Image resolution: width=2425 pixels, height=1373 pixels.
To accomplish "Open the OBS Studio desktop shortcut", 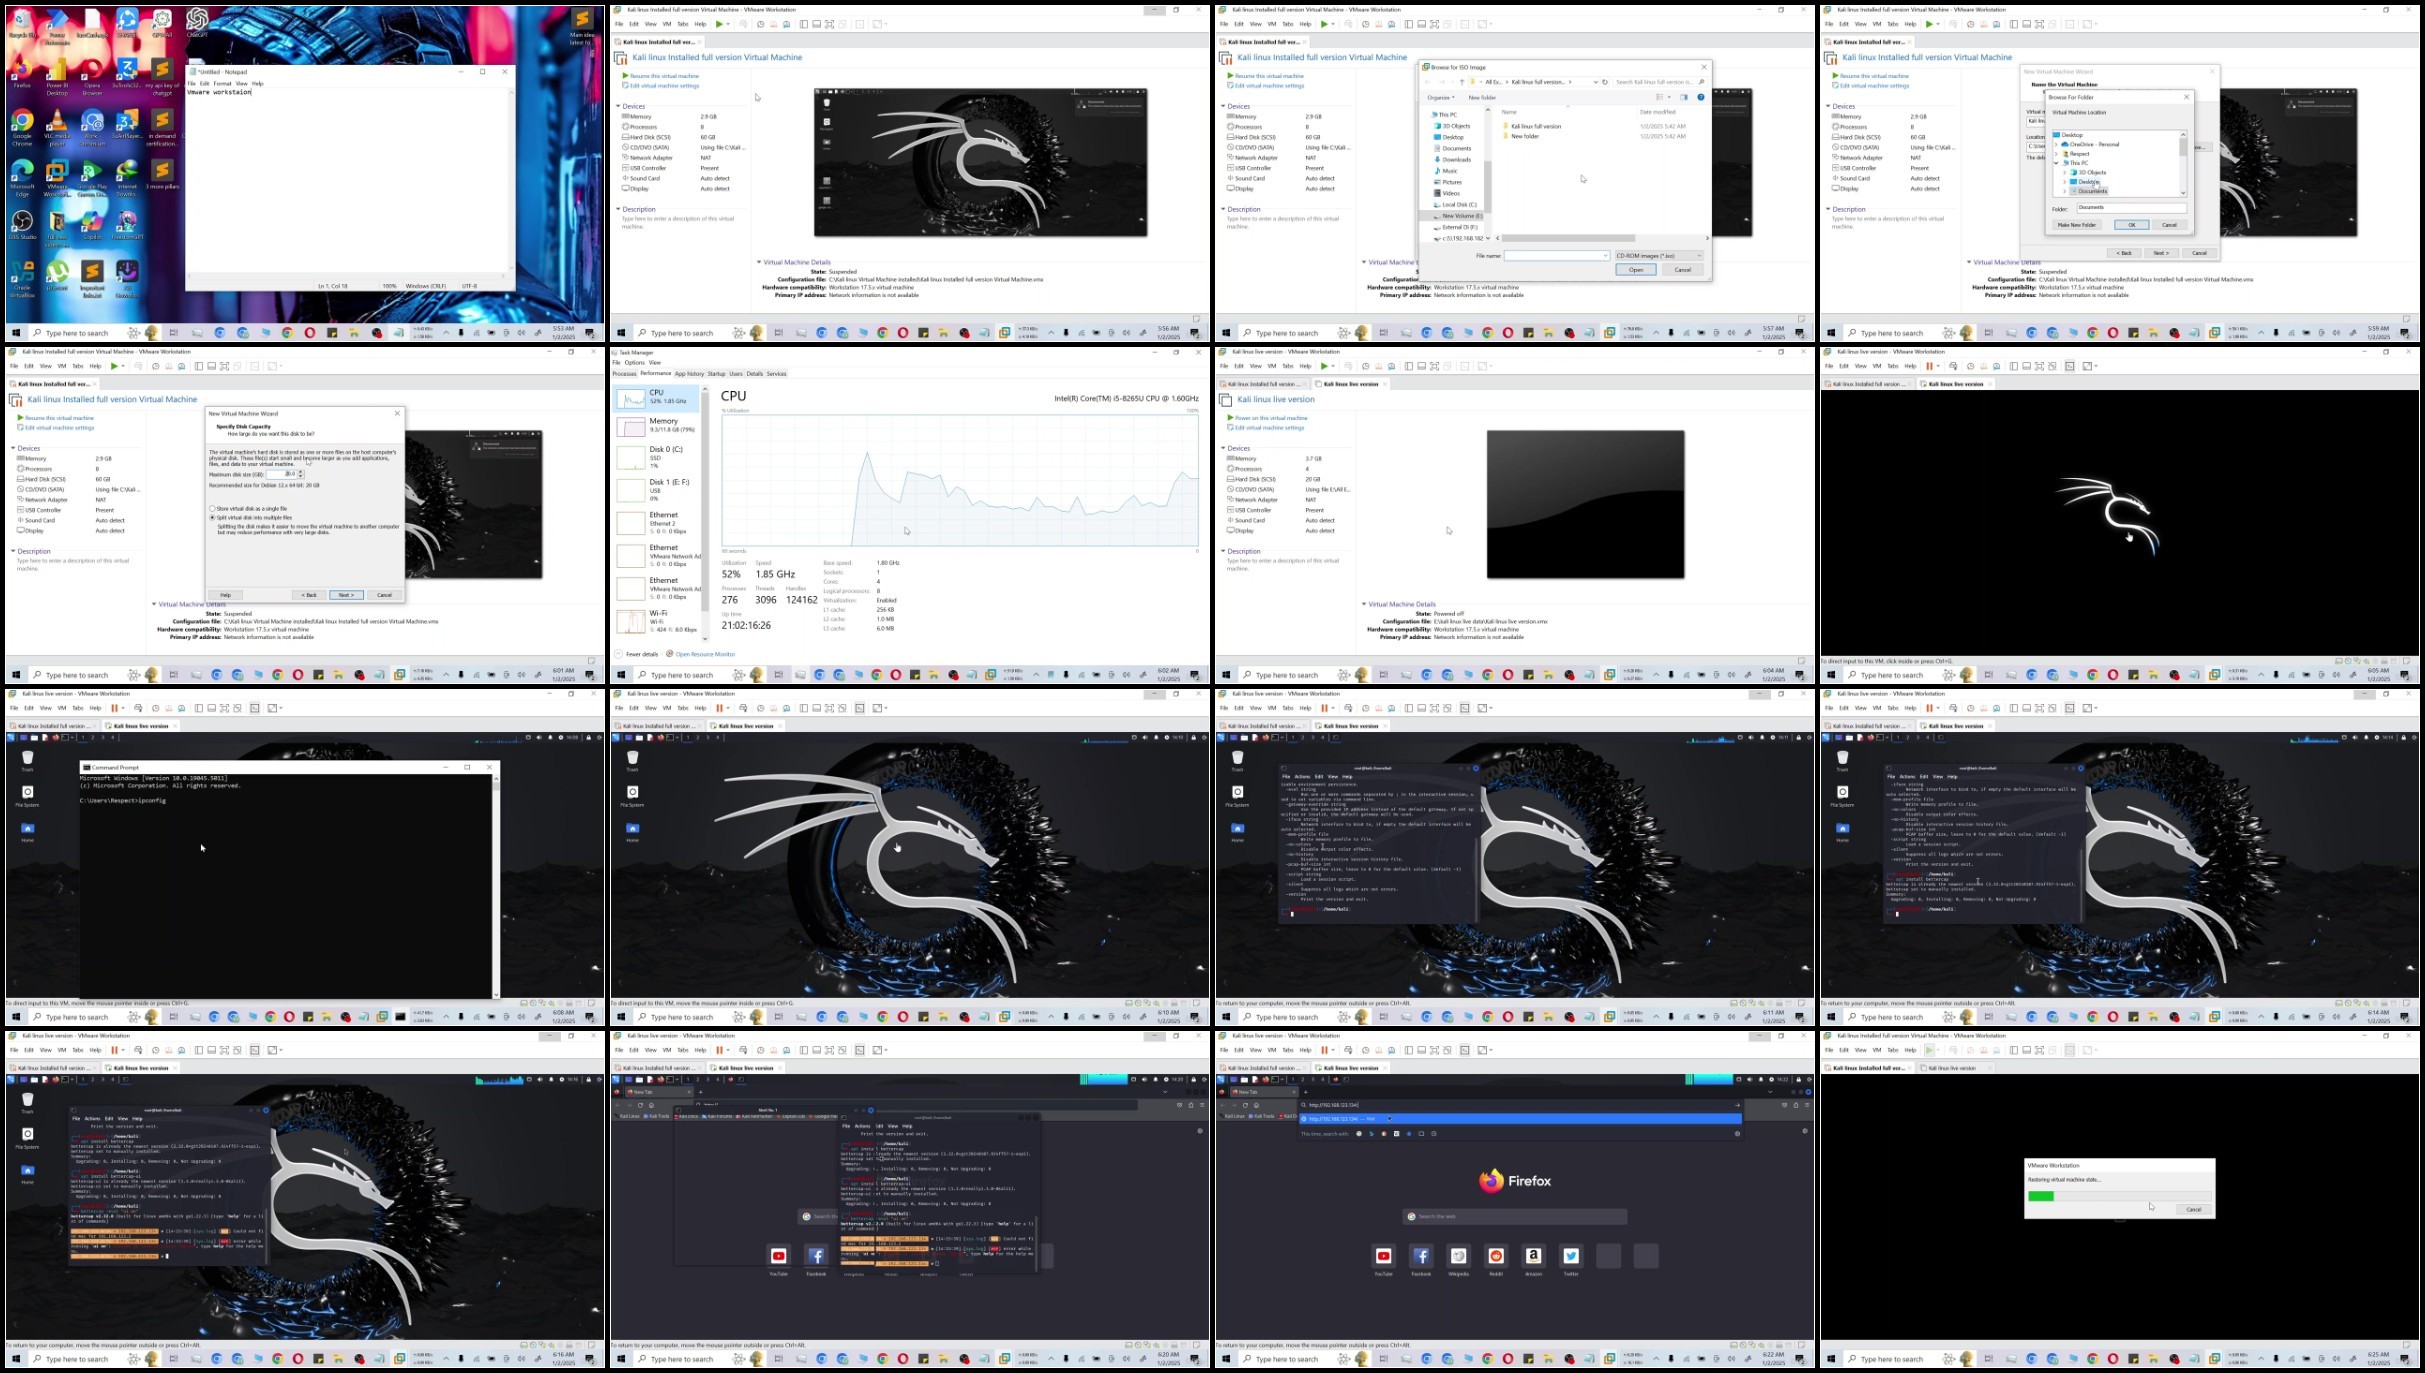I will [x=22, y=224].
